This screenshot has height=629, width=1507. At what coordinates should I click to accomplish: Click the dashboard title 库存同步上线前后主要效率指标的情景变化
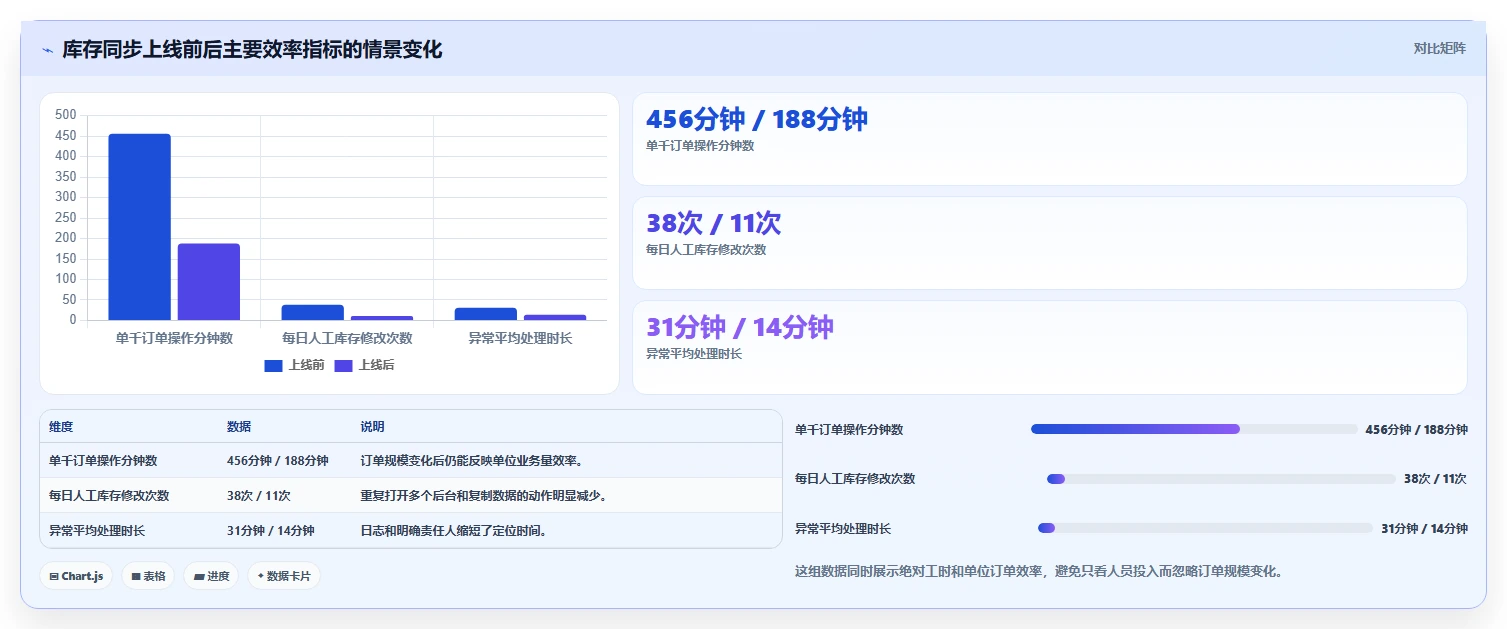point(252,49)
